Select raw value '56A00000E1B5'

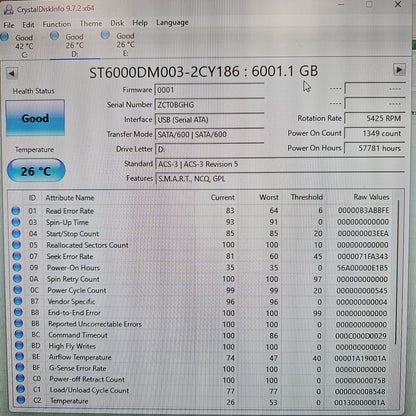362,268
